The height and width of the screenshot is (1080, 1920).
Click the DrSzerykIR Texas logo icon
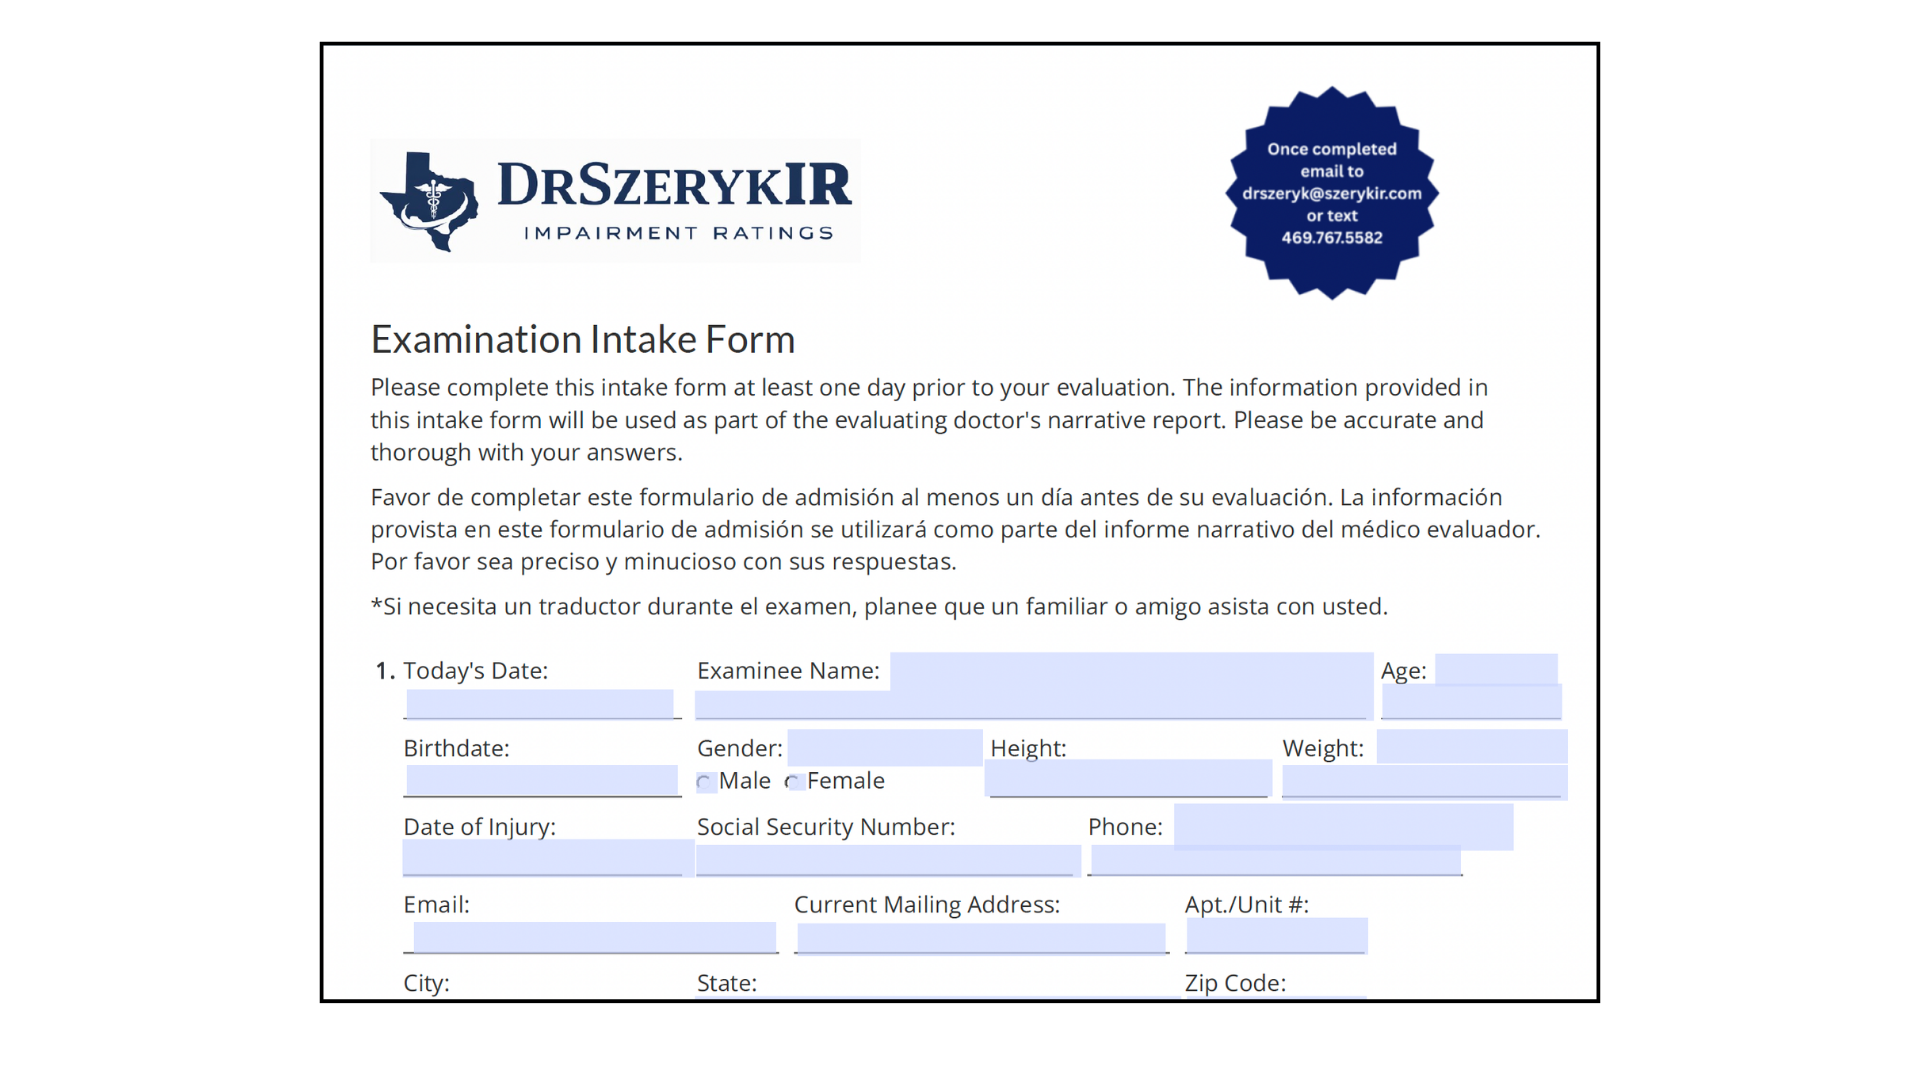click(x=430, y=201)
